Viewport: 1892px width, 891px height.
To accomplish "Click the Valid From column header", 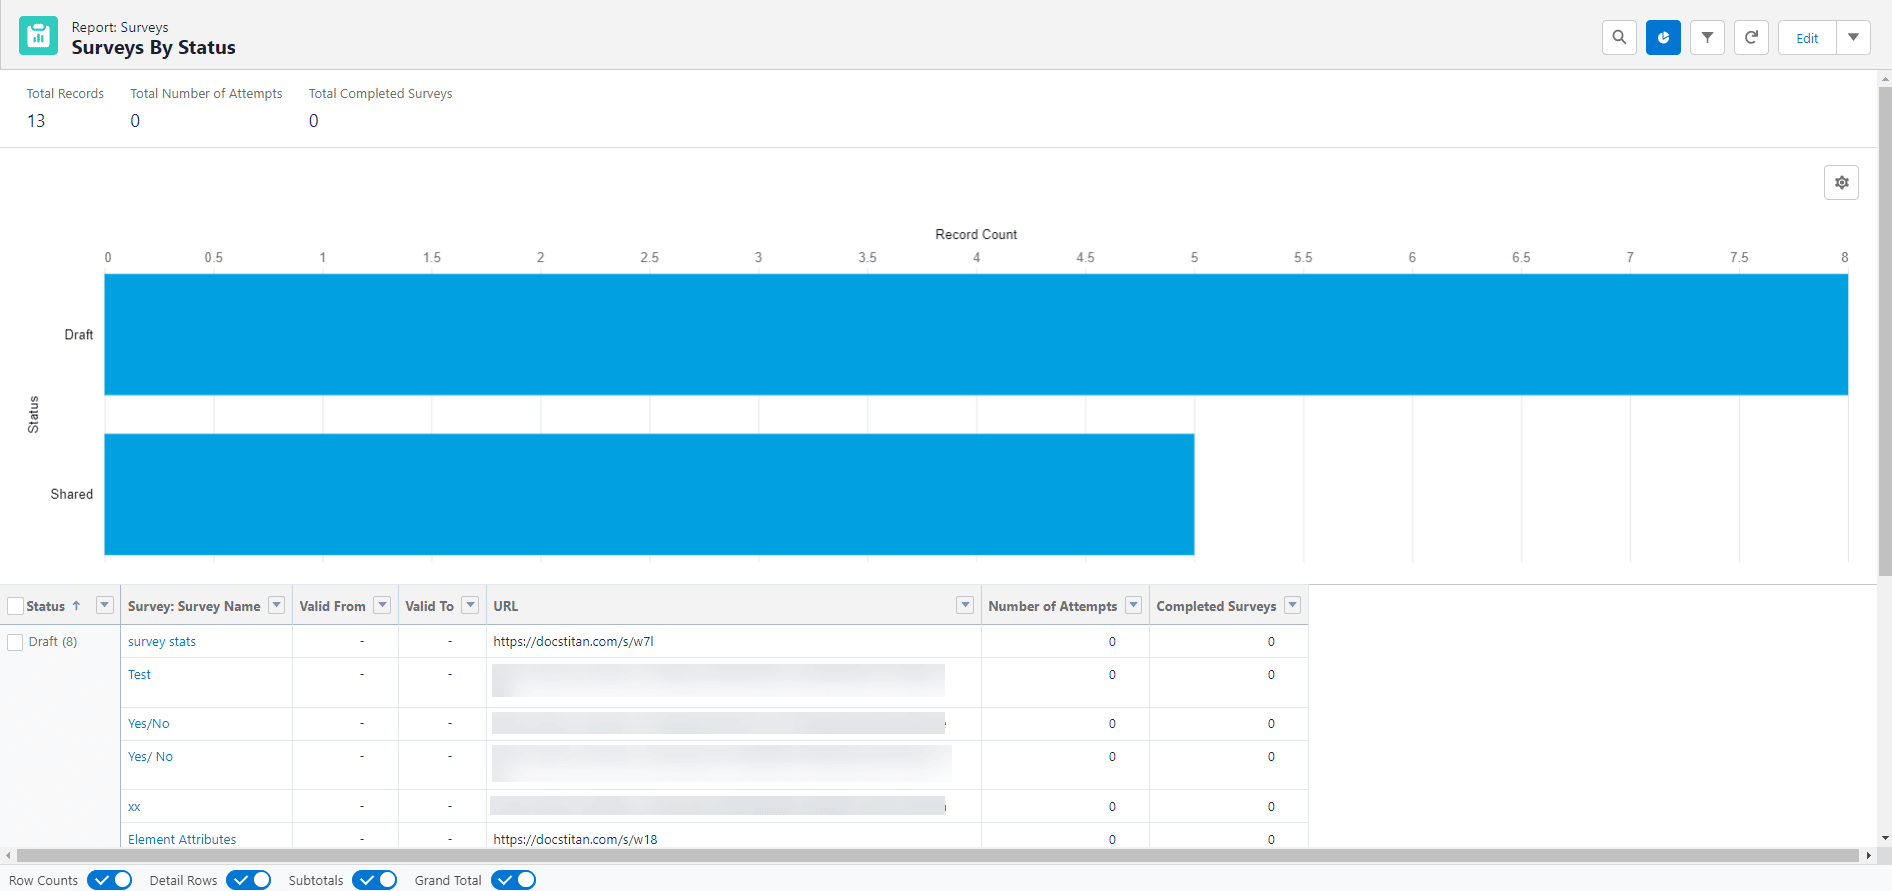I will tap(332, 606).
